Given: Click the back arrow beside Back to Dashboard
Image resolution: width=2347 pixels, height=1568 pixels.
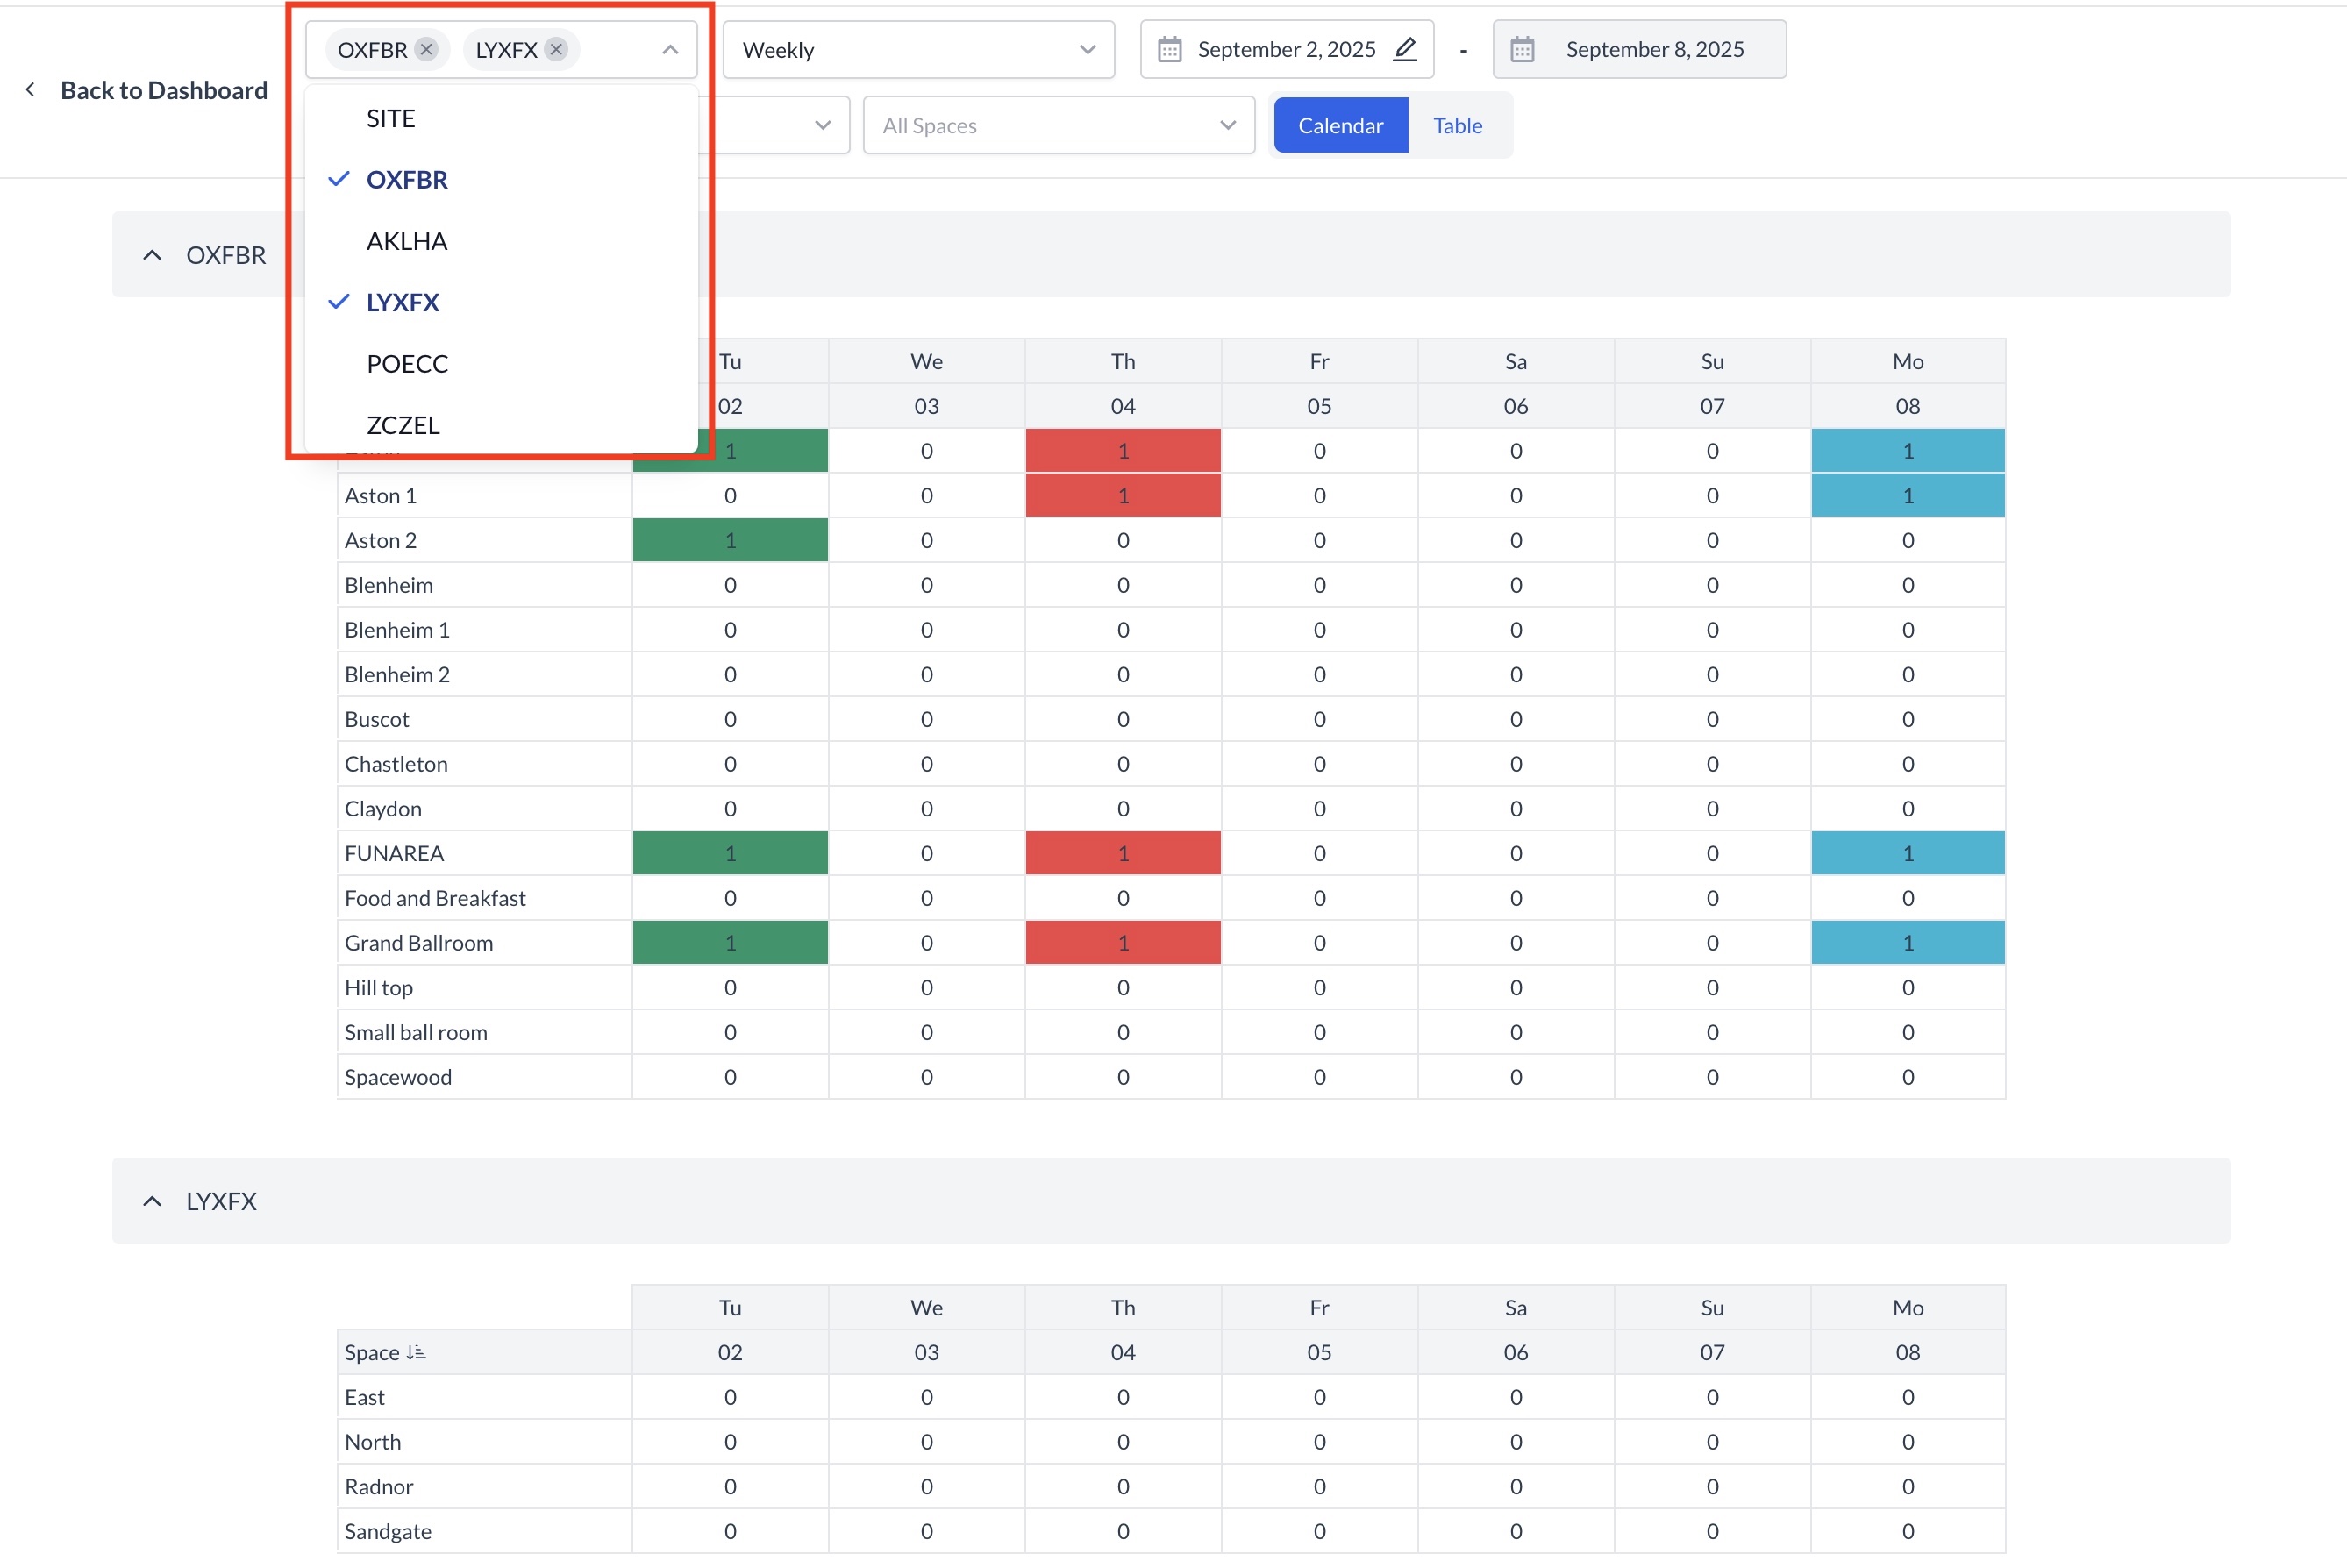Looking at the screenshot, I should (31, 90).
